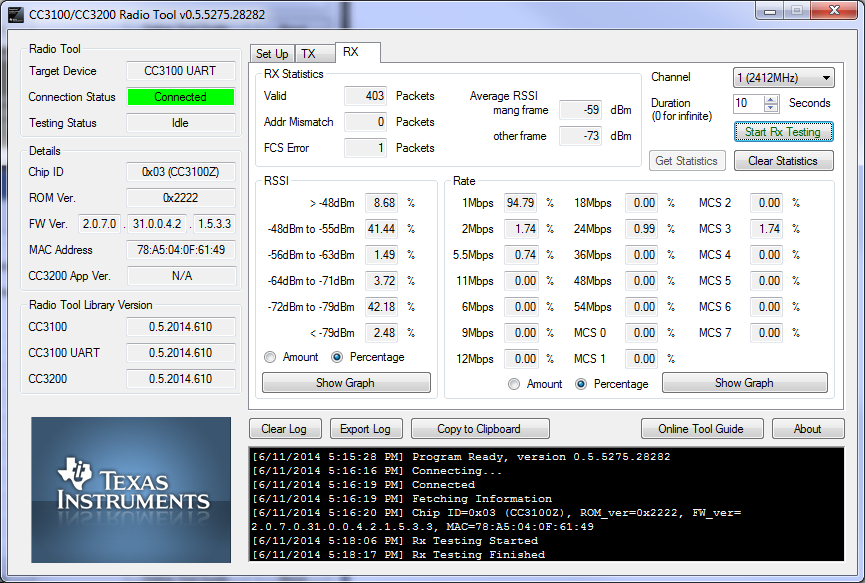This screenshot has height=583, width=865.
Task: Click log line 'Rx Testing Started'
Action: tap(395, 541)
